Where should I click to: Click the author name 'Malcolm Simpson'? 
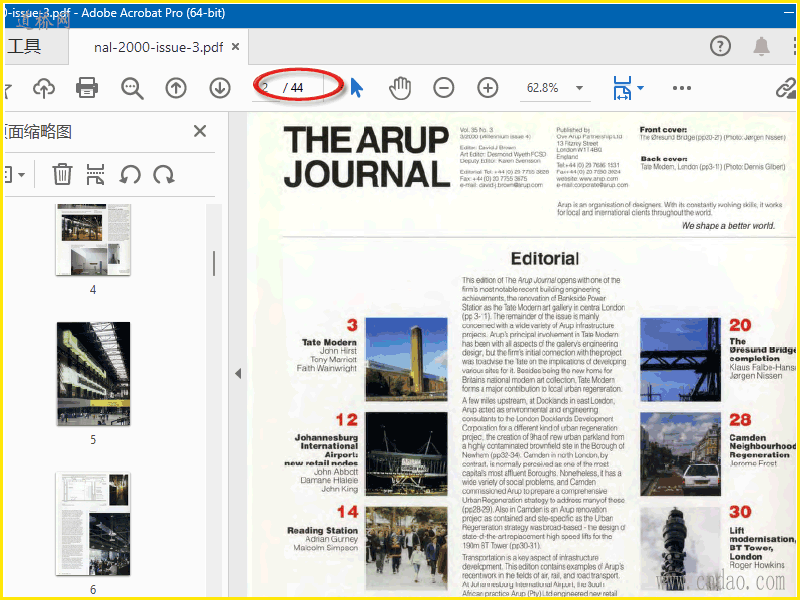coord(326,548)
